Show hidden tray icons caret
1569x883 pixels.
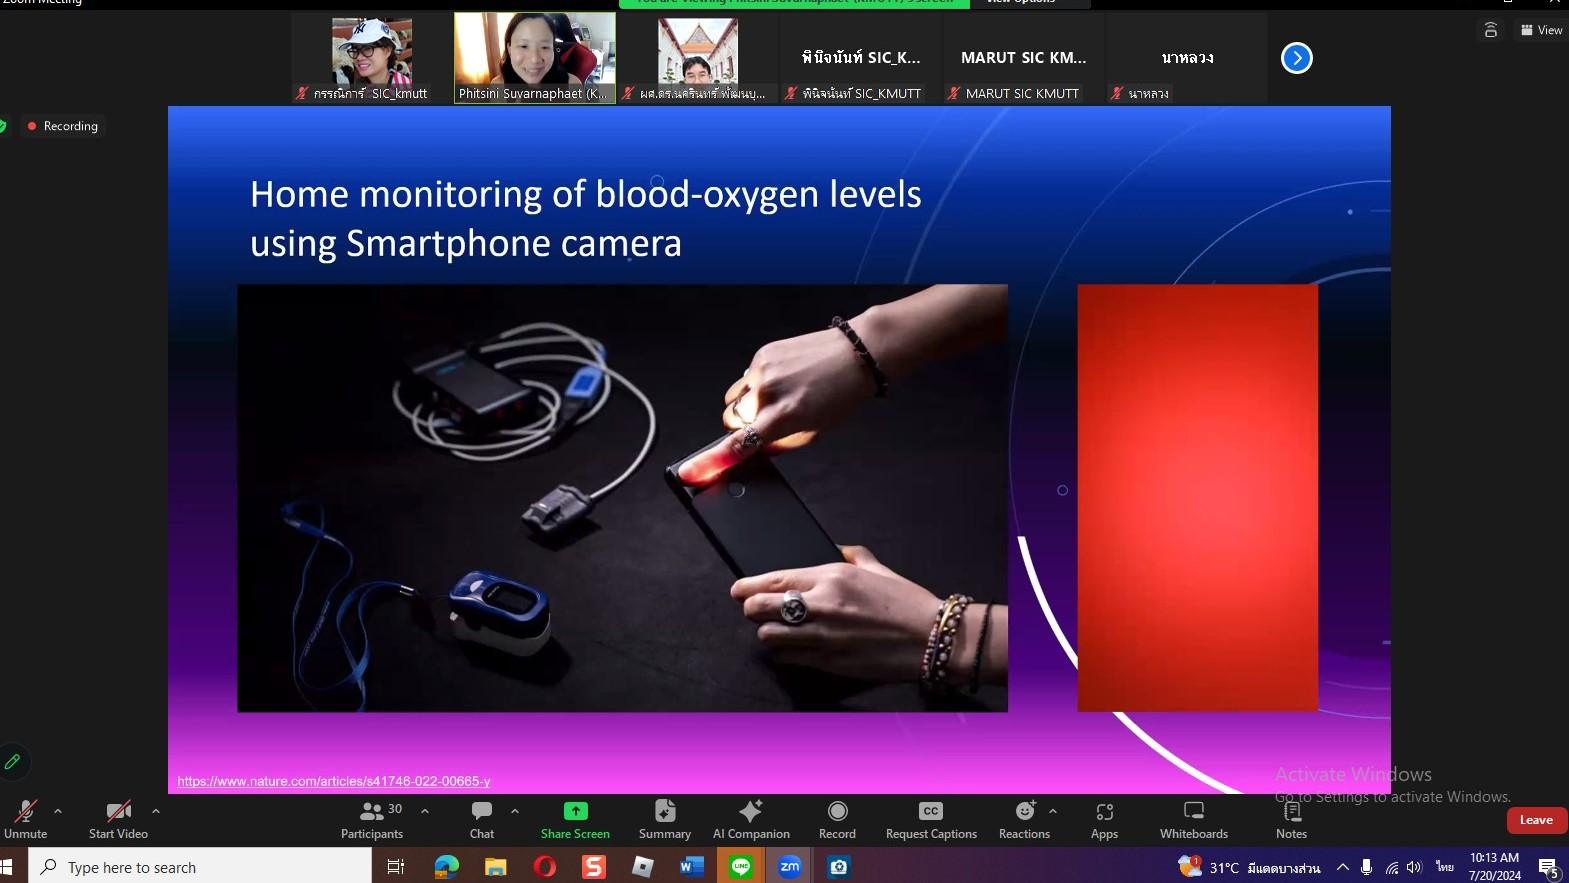click(x=1343, y=867)
